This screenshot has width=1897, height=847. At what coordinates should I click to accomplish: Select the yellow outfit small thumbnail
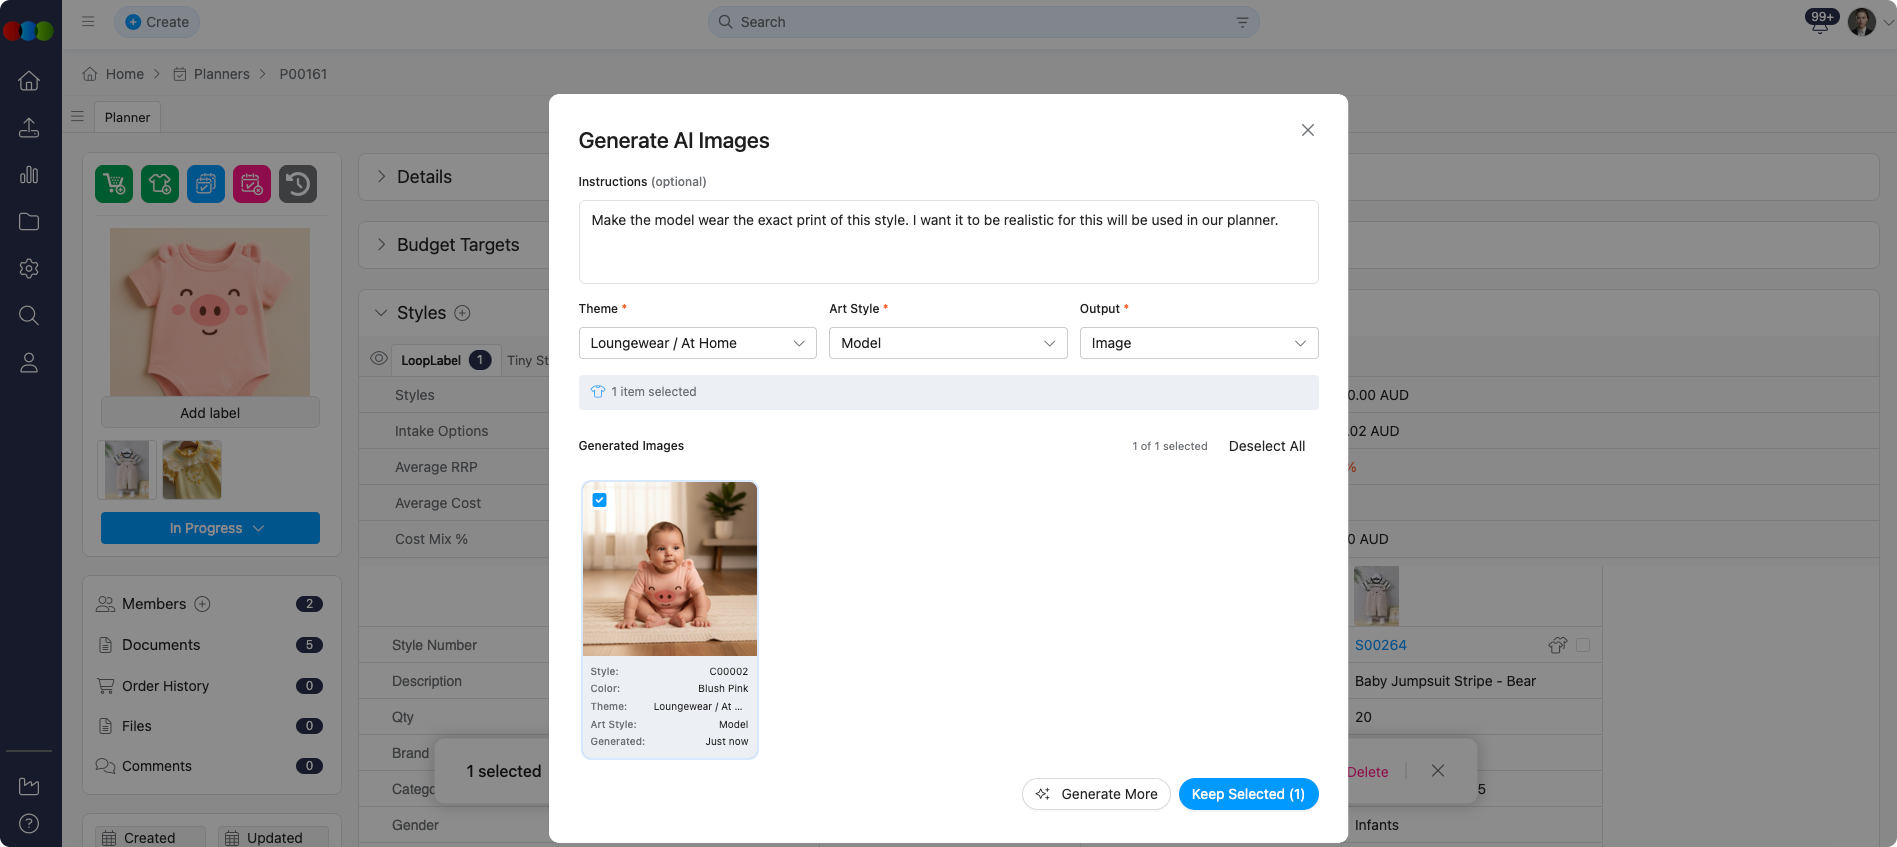pos(192,470)
